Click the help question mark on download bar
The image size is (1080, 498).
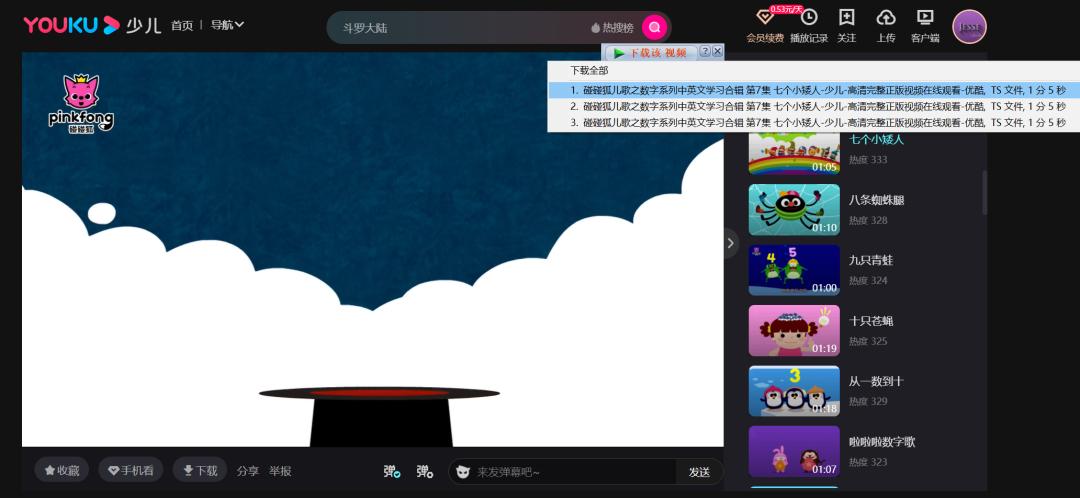tap(705, 52)
